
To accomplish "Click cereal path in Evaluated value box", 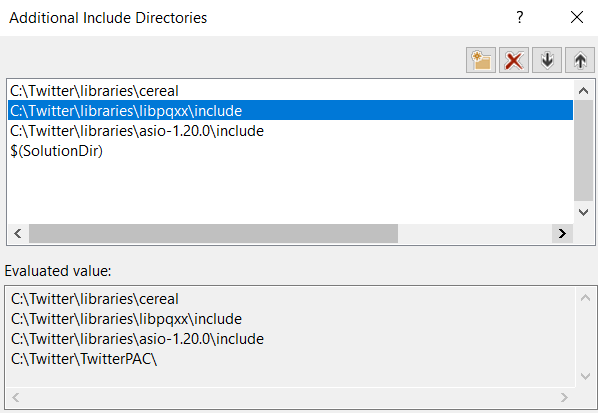I will (95, 299).
